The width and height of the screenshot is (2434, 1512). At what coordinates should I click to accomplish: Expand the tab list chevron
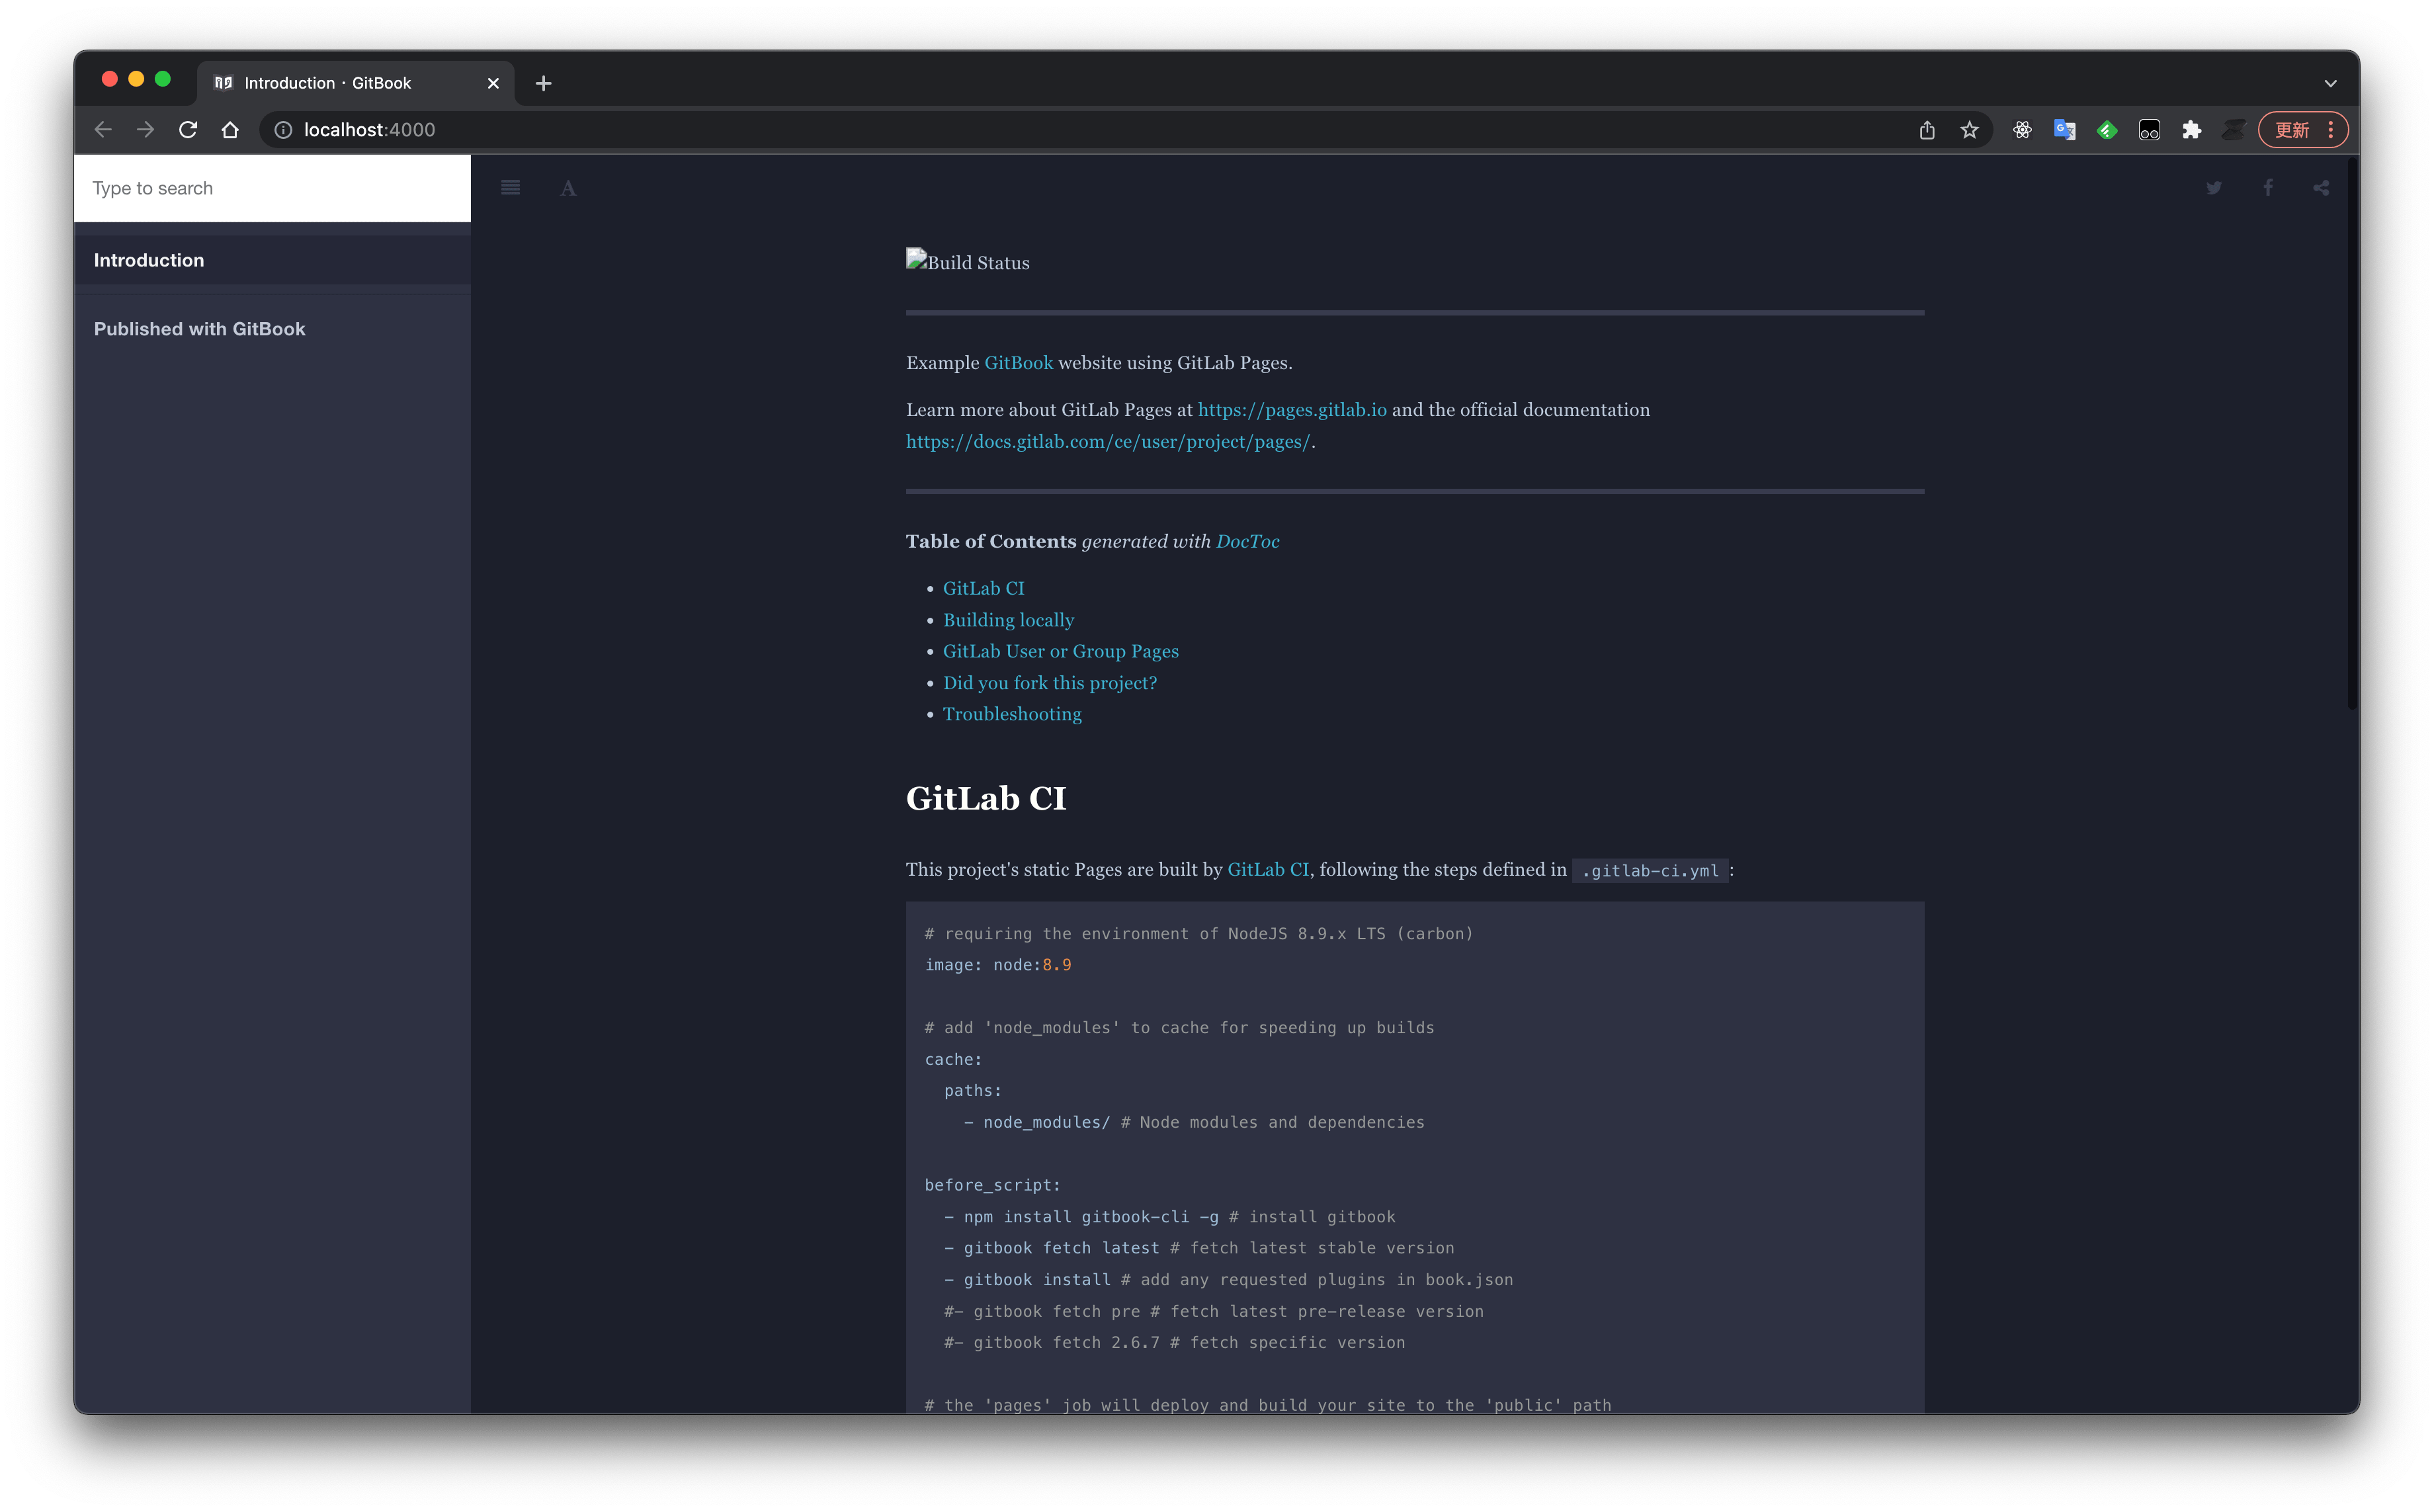[x=2330, y=83]
